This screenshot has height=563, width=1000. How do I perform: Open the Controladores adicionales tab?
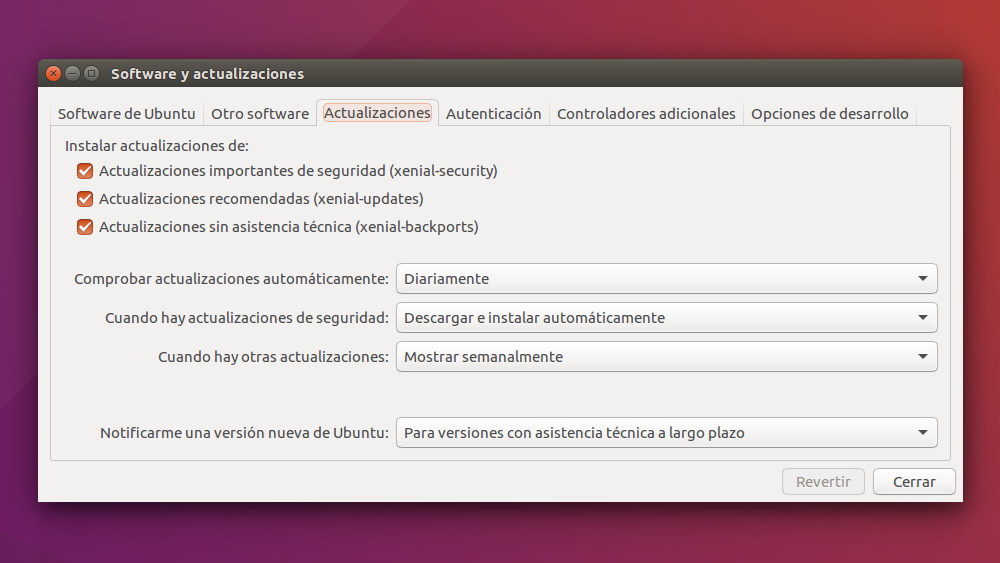tap(646, 113)
